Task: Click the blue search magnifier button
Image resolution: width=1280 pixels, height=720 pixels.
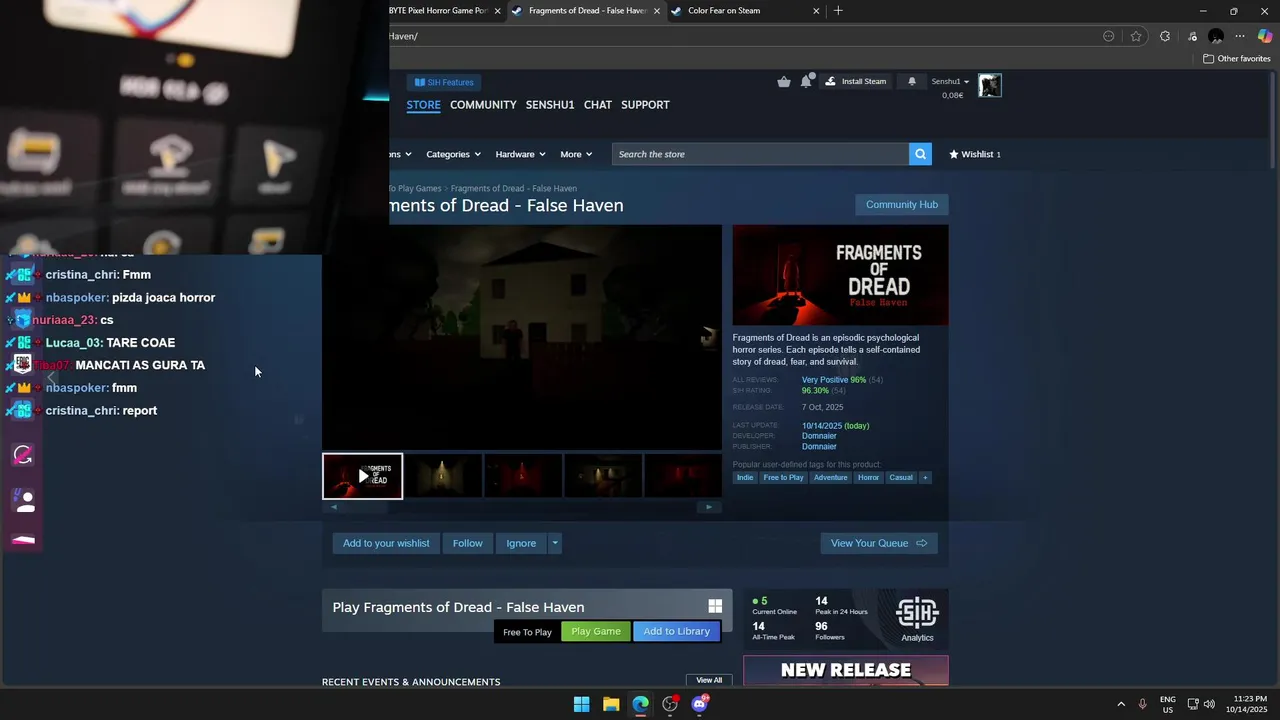Action: pyautogui.click(x=920, y=154)
